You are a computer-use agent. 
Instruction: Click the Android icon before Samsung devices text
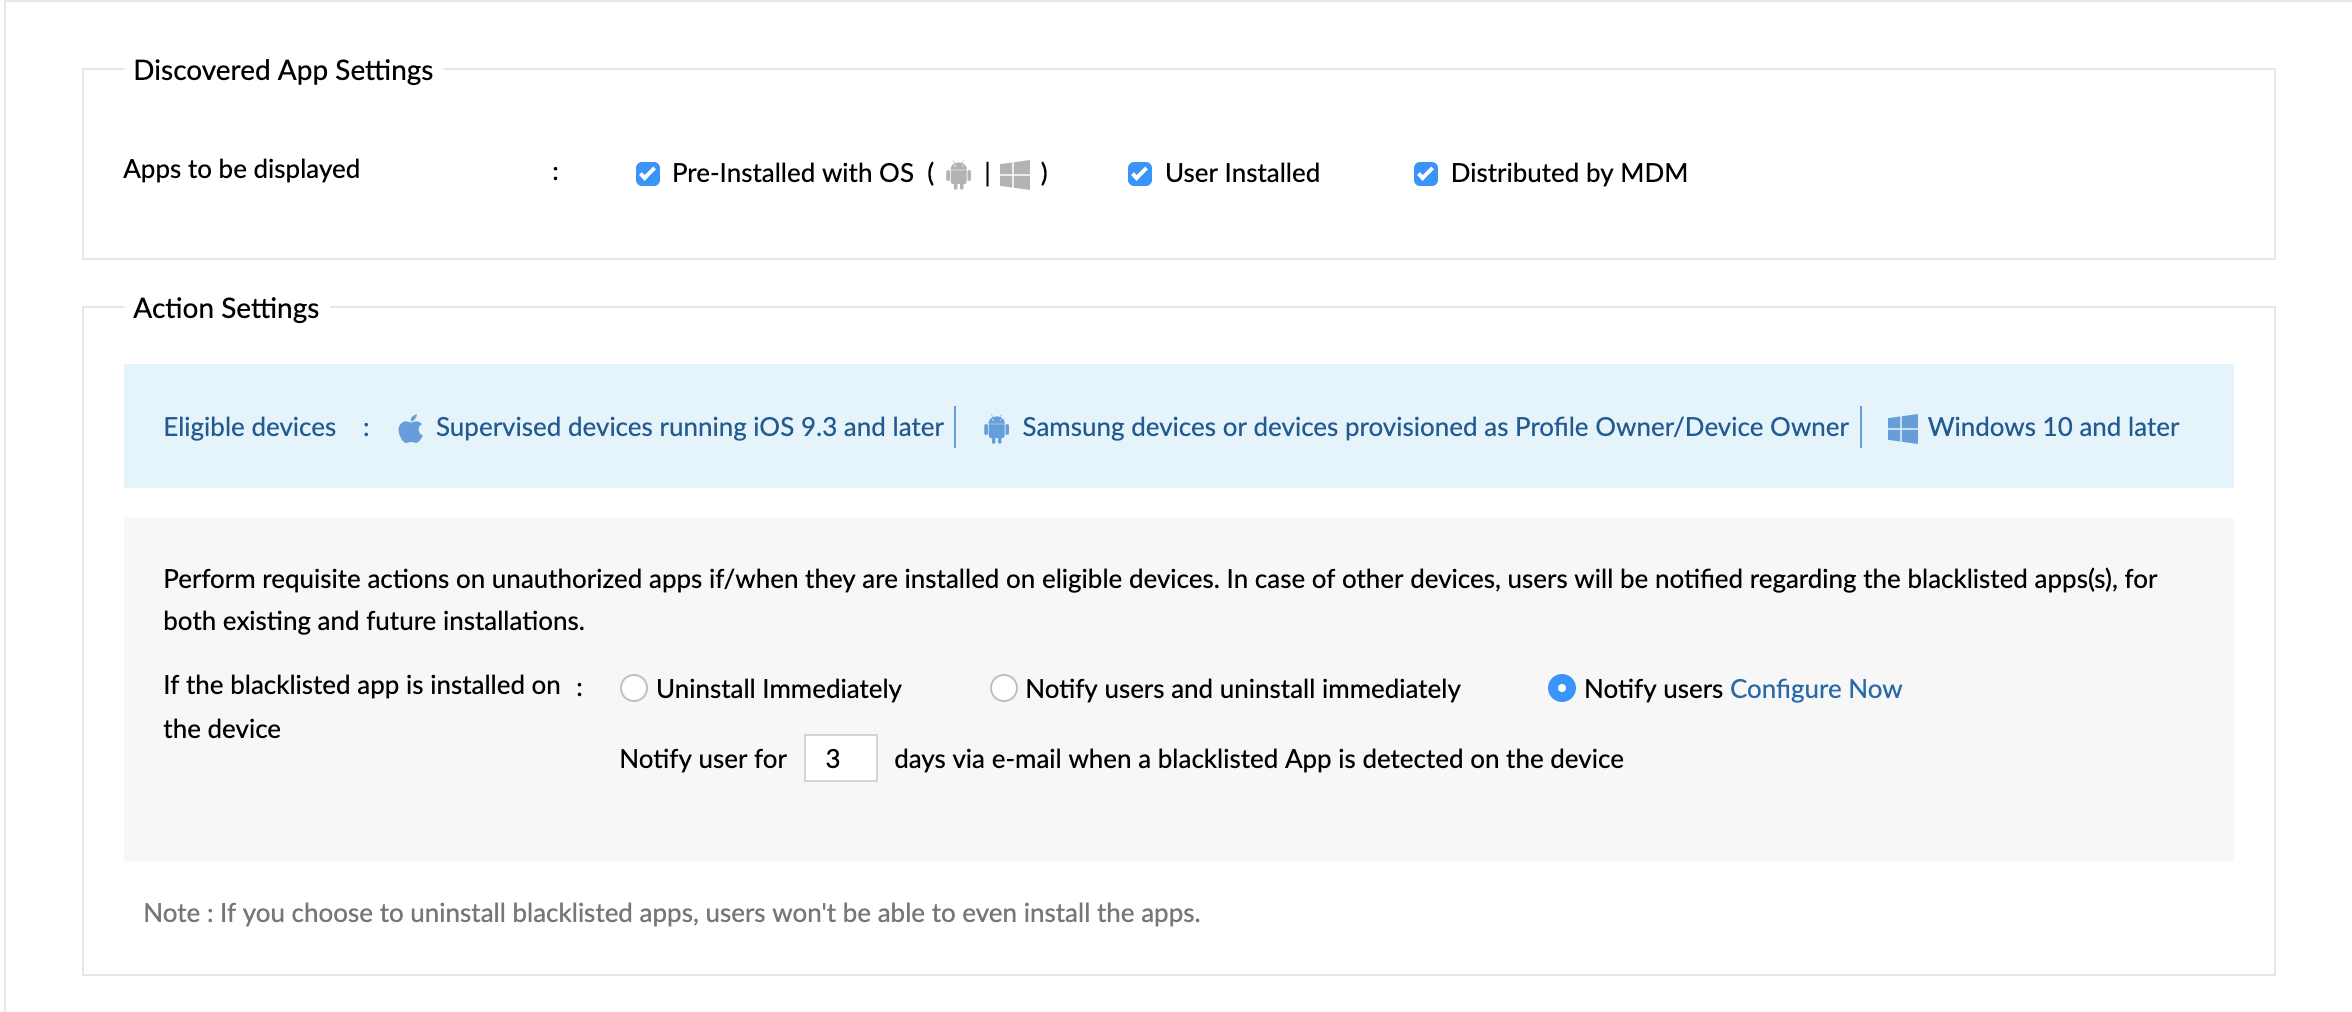point(996,429)
